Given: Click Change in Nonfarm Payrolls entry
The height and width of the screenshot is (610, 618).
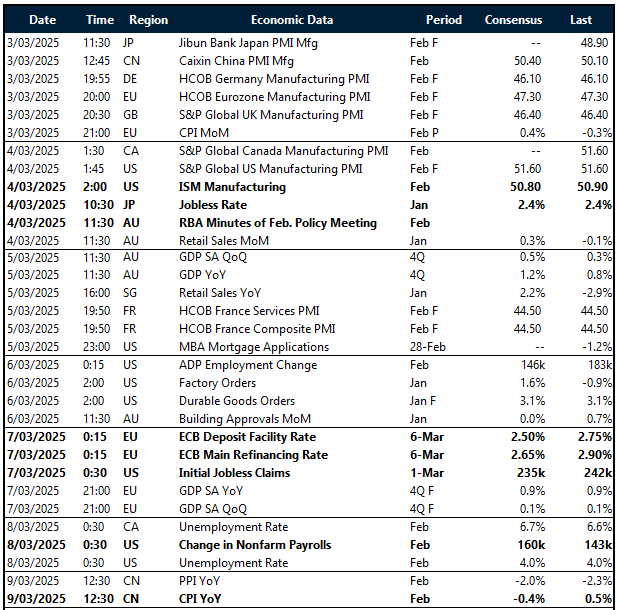Looking at the screenshot, I should [x=255, y=545].
